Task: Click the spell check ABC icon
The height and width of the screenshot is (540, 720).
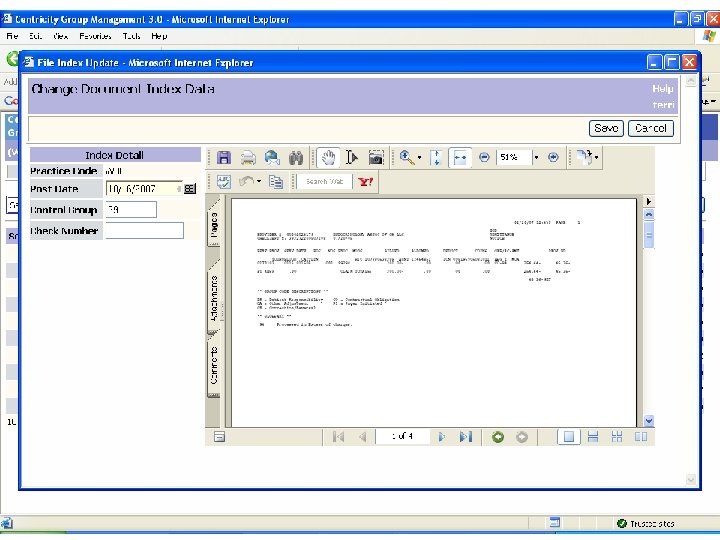Action: (x=224, y=182)
